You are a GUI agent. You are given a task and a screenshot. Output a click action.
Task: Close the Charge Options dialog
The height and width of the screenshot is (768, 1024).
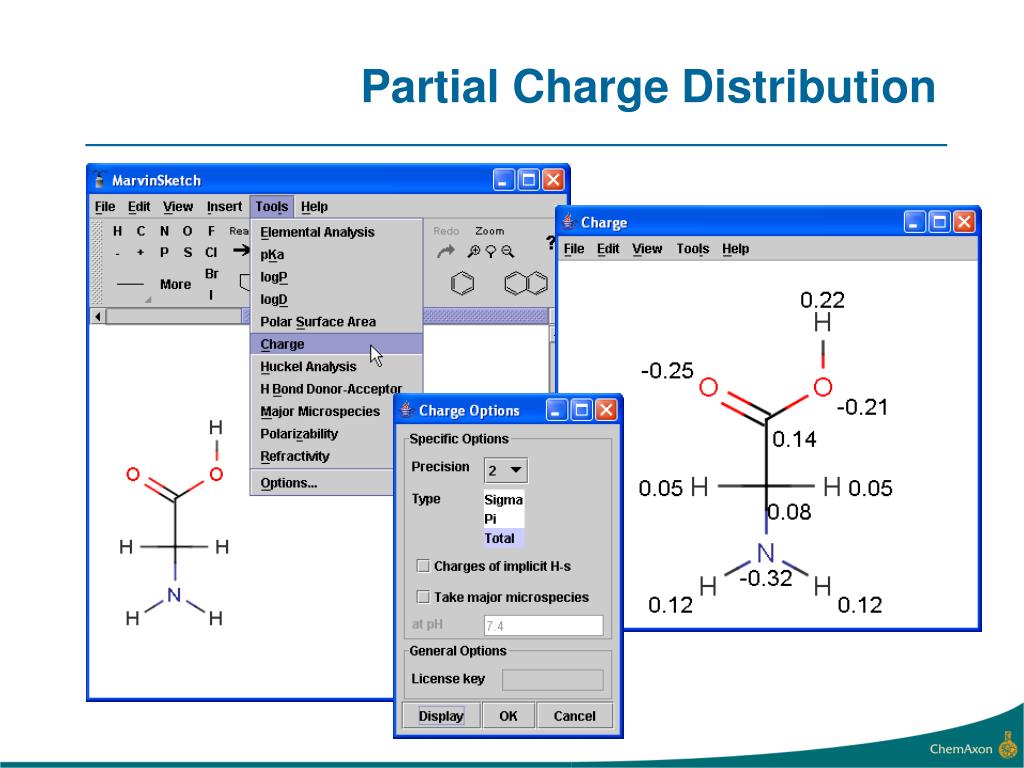(606, 411)
